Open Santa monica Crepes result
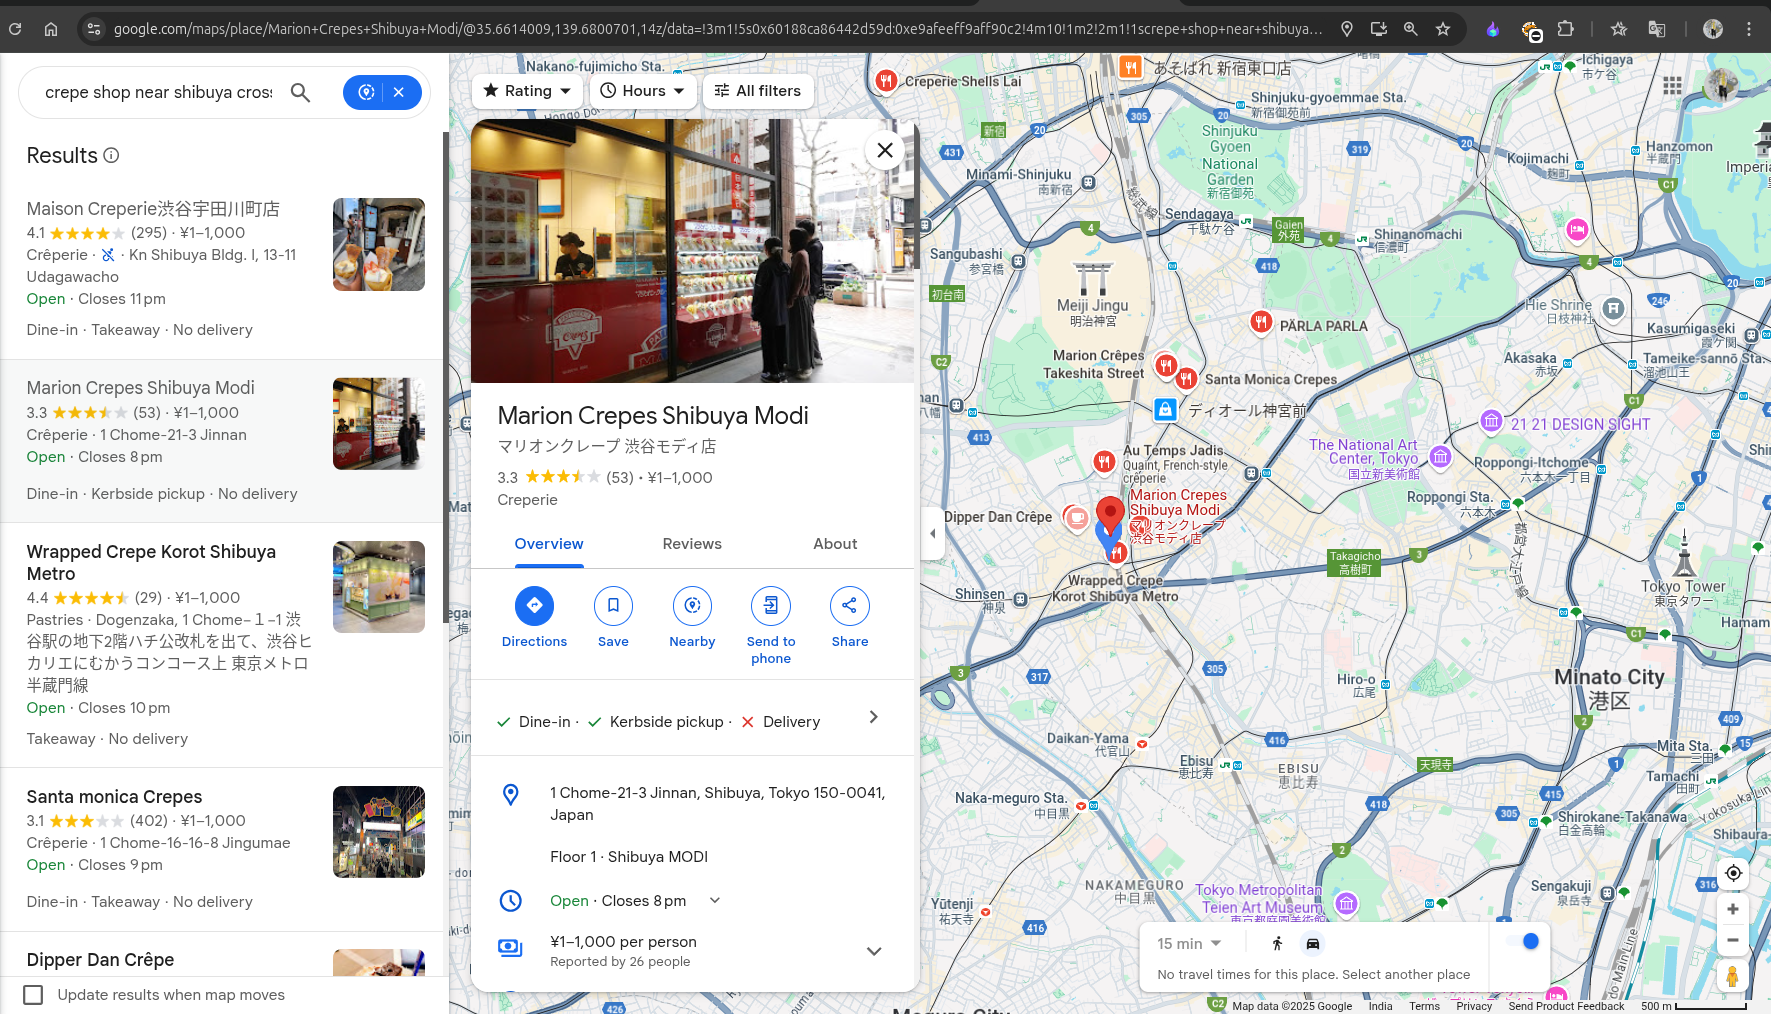The height and width of the screenshot is (1014, 1771). [x=222, y=849]
